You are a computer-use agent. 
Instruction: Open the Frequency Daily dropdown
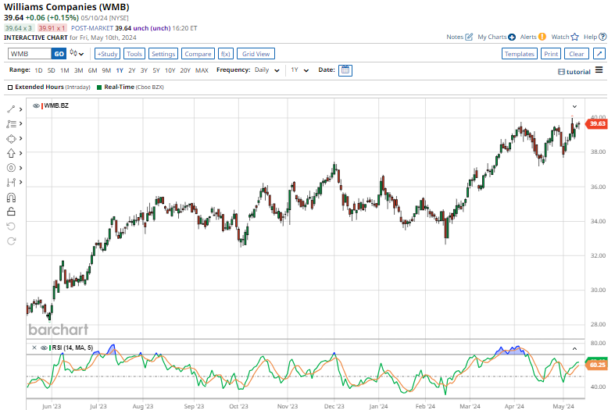tap(267, 71)
